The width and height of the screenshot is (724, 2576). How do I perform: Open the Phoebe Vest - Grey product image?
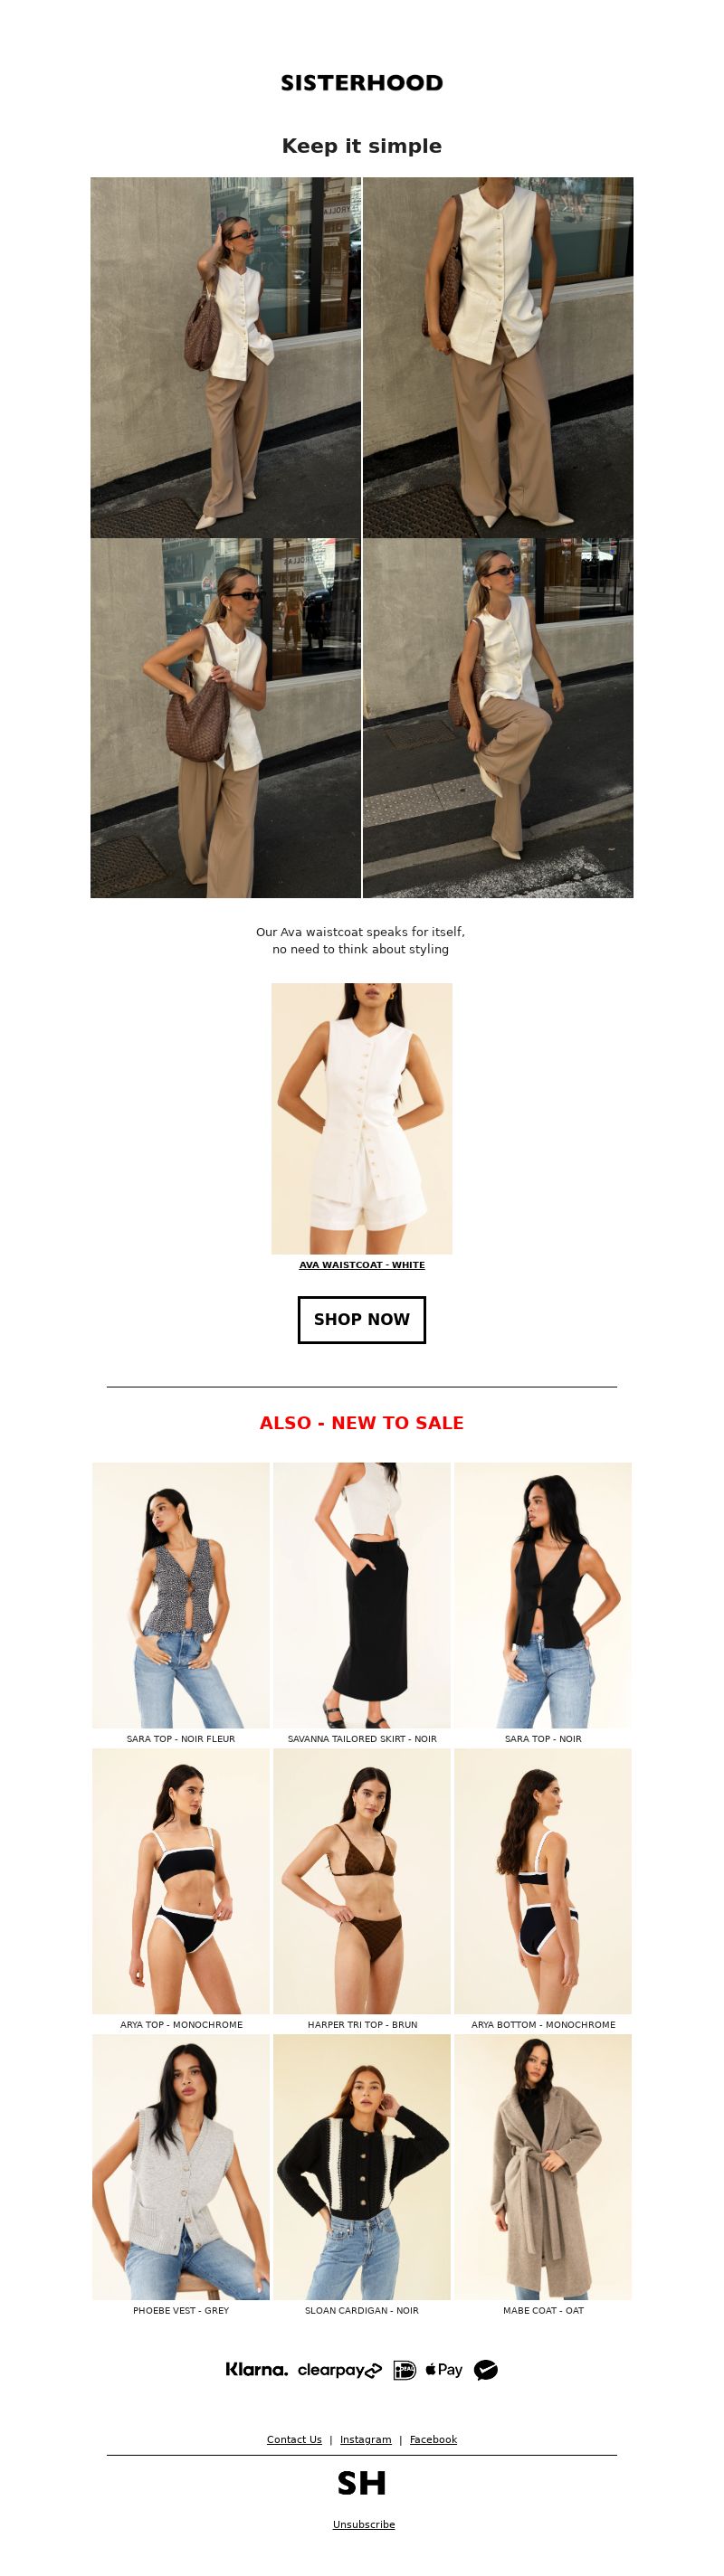(x=181, y=2167)
